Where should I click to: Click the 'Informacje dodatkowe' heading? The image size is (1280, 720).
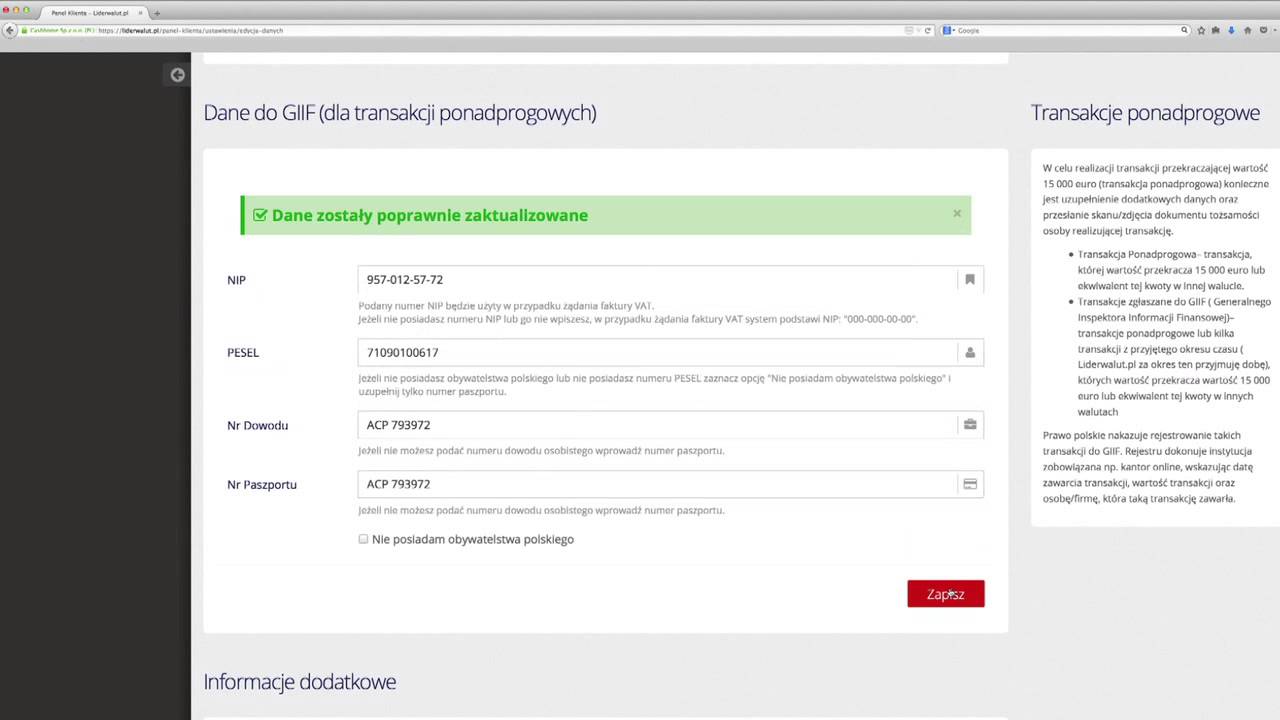(300, 682)
